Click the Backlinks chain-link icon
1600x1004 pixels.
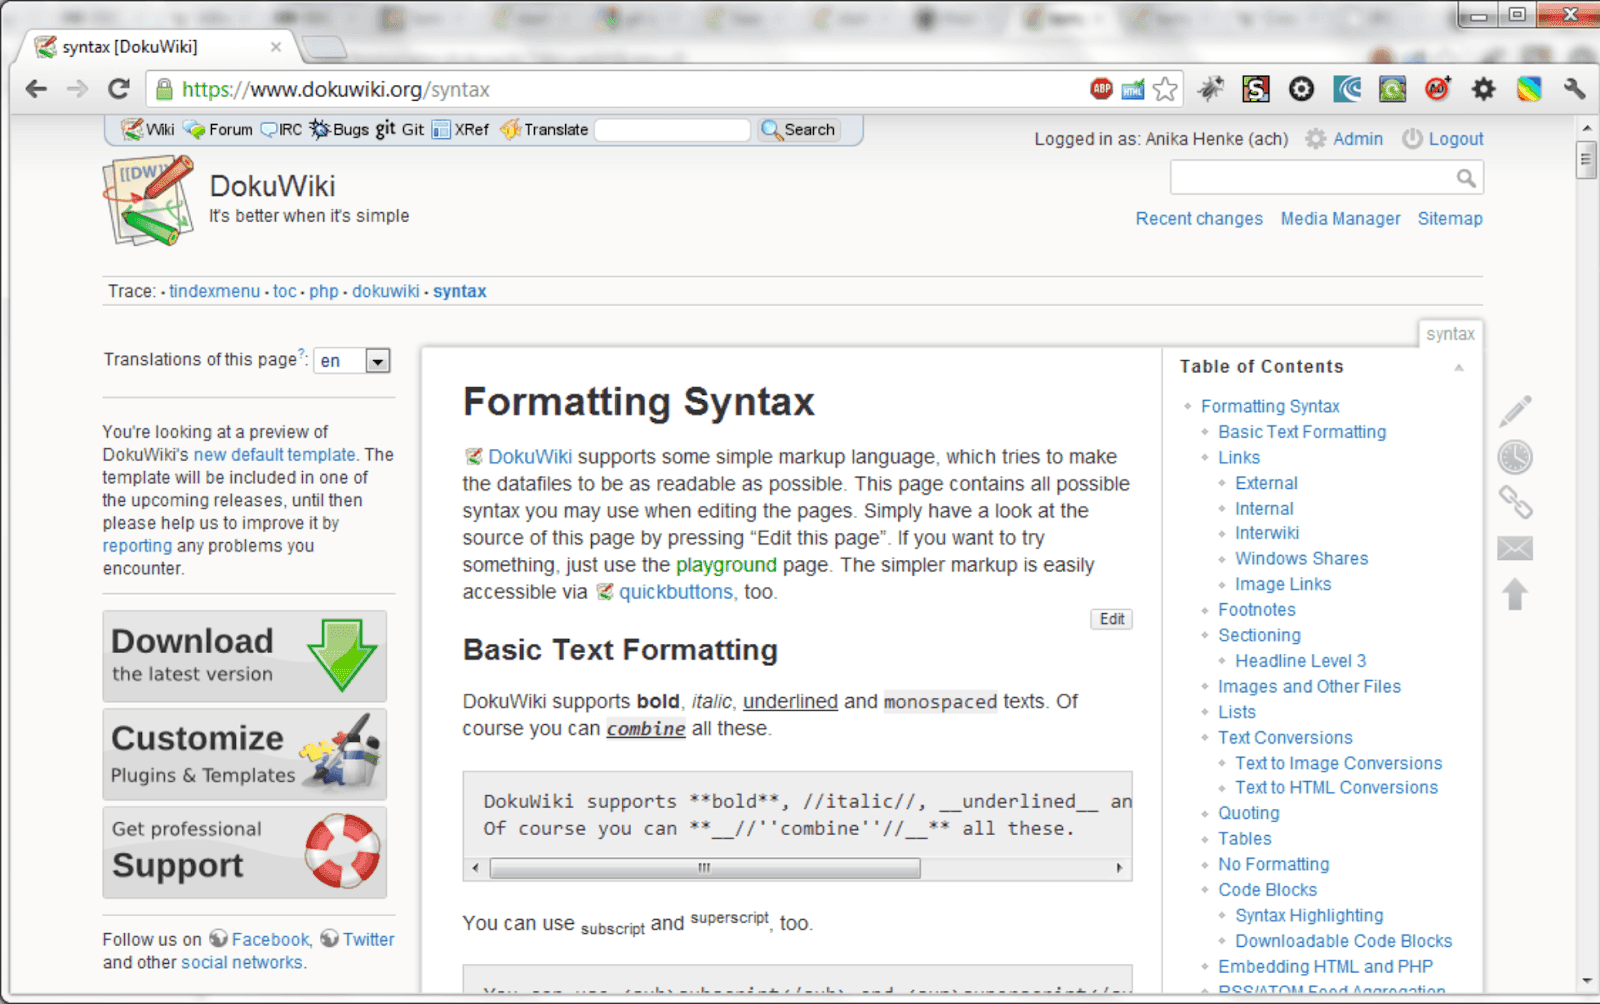point(1516,503)
